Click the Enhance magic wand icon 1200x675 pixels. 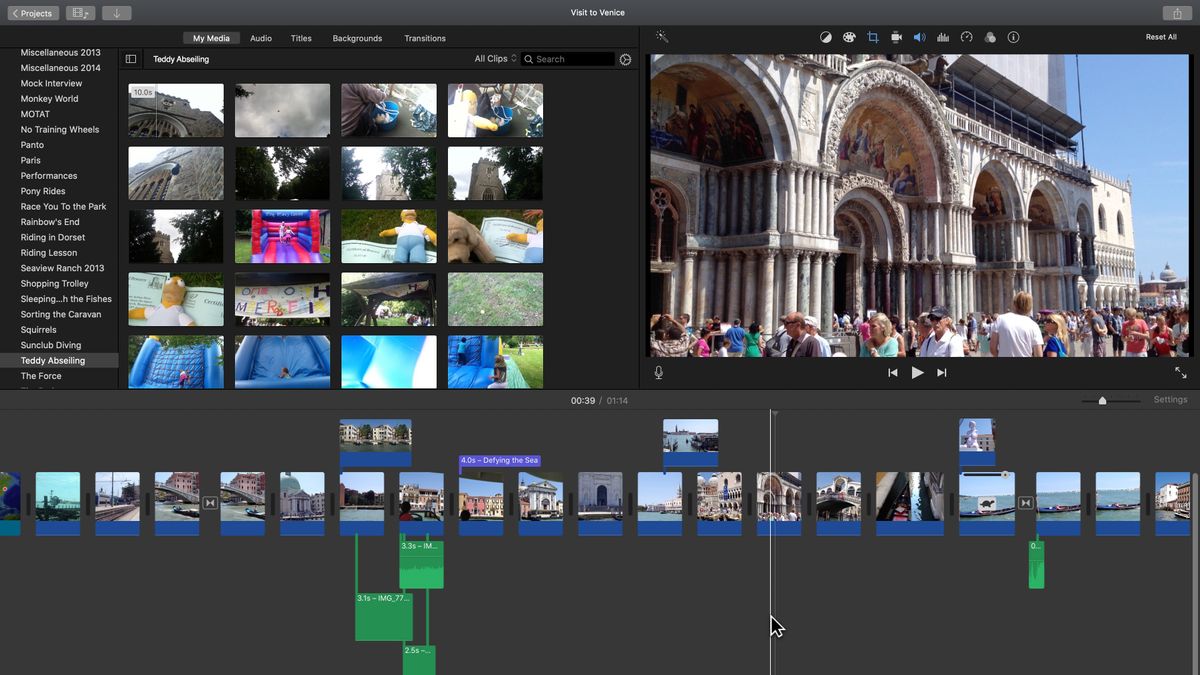point(660,37)
